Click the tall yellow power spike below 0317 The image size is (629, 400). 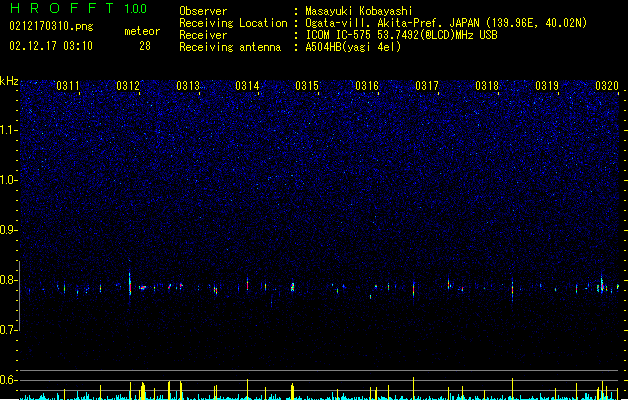pyautogui.click(x=414, y=388)
